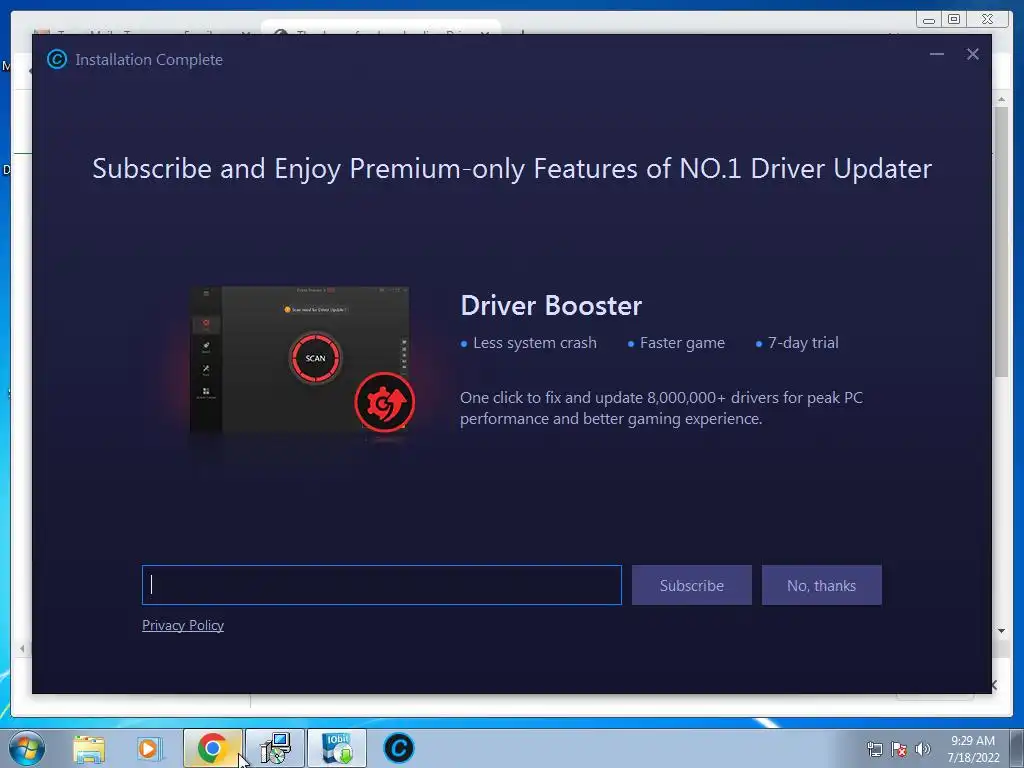Screen dimensions: 1024x768
Task: Click the 7-day trial bullet text
Action: click(x=803, y=343)
